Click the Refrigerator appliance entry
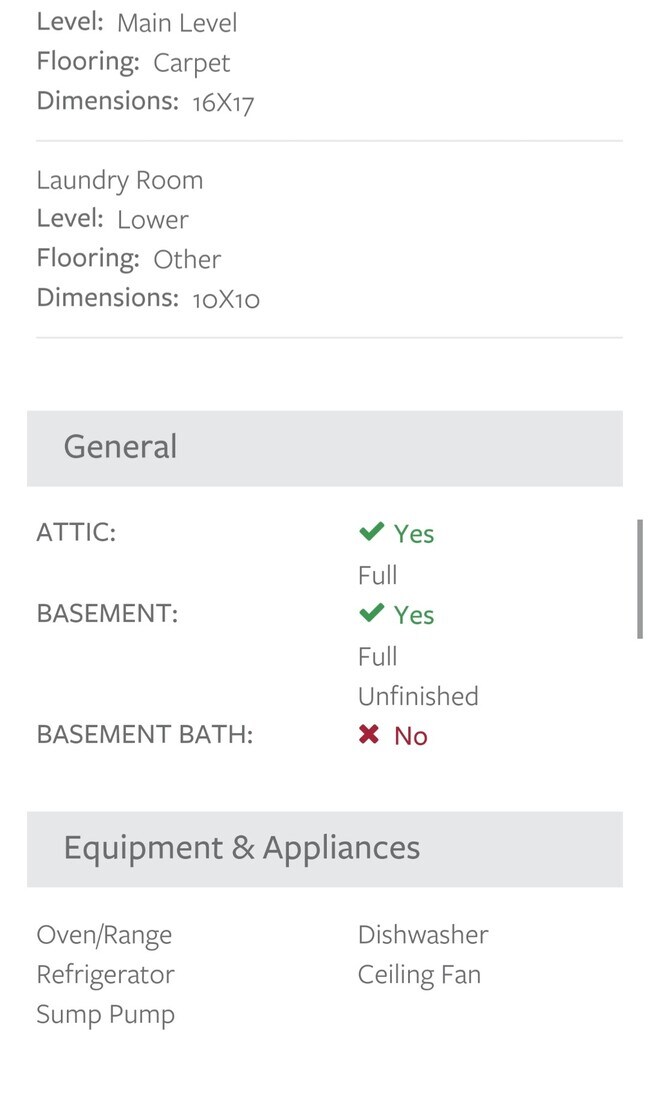 pyautogui.click(x=105, y=975)
